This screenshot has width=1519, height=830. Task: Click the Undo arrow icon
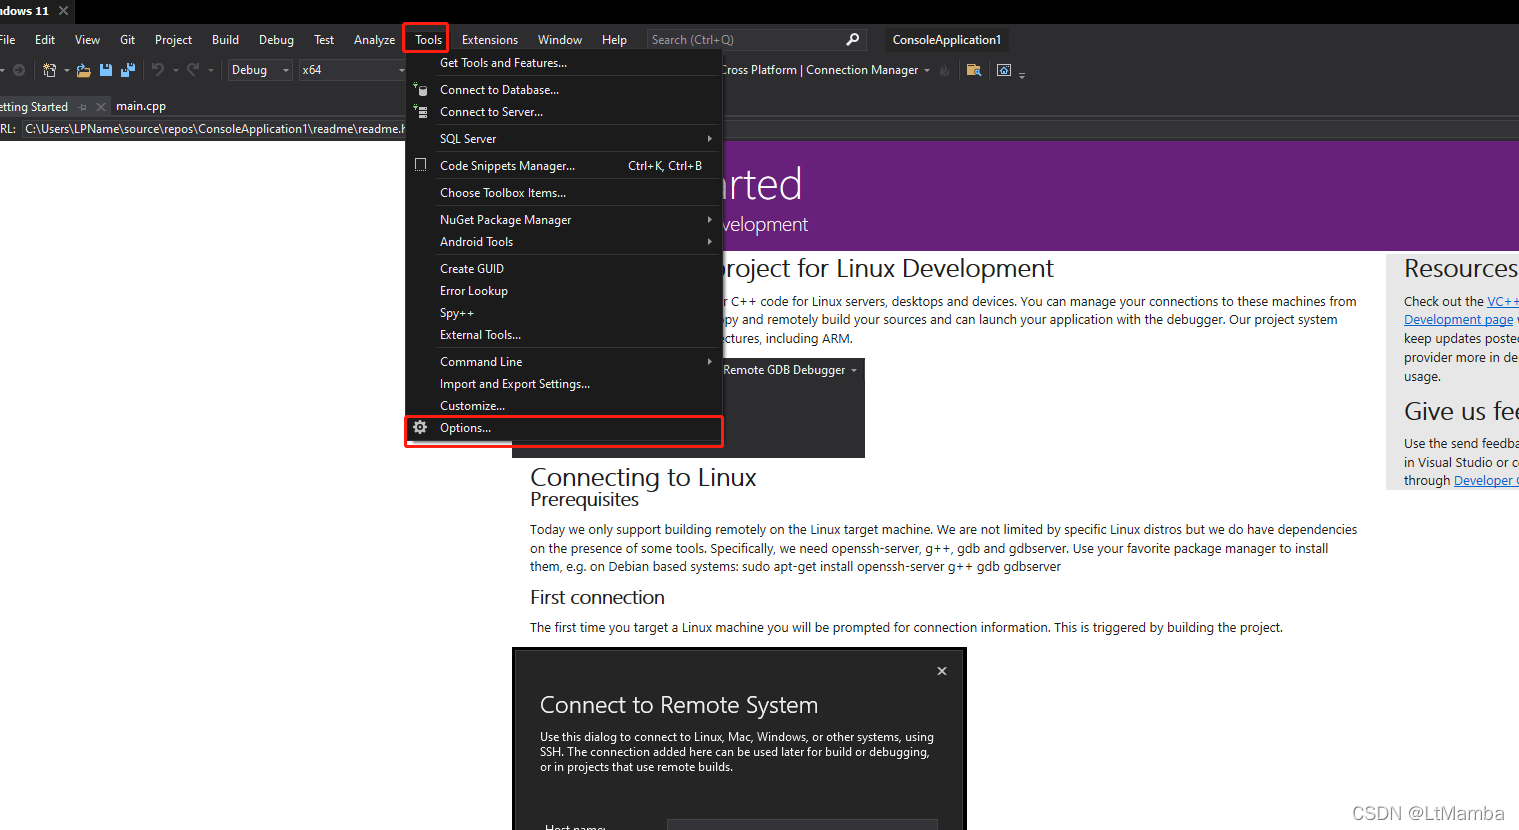click(158, 70)
